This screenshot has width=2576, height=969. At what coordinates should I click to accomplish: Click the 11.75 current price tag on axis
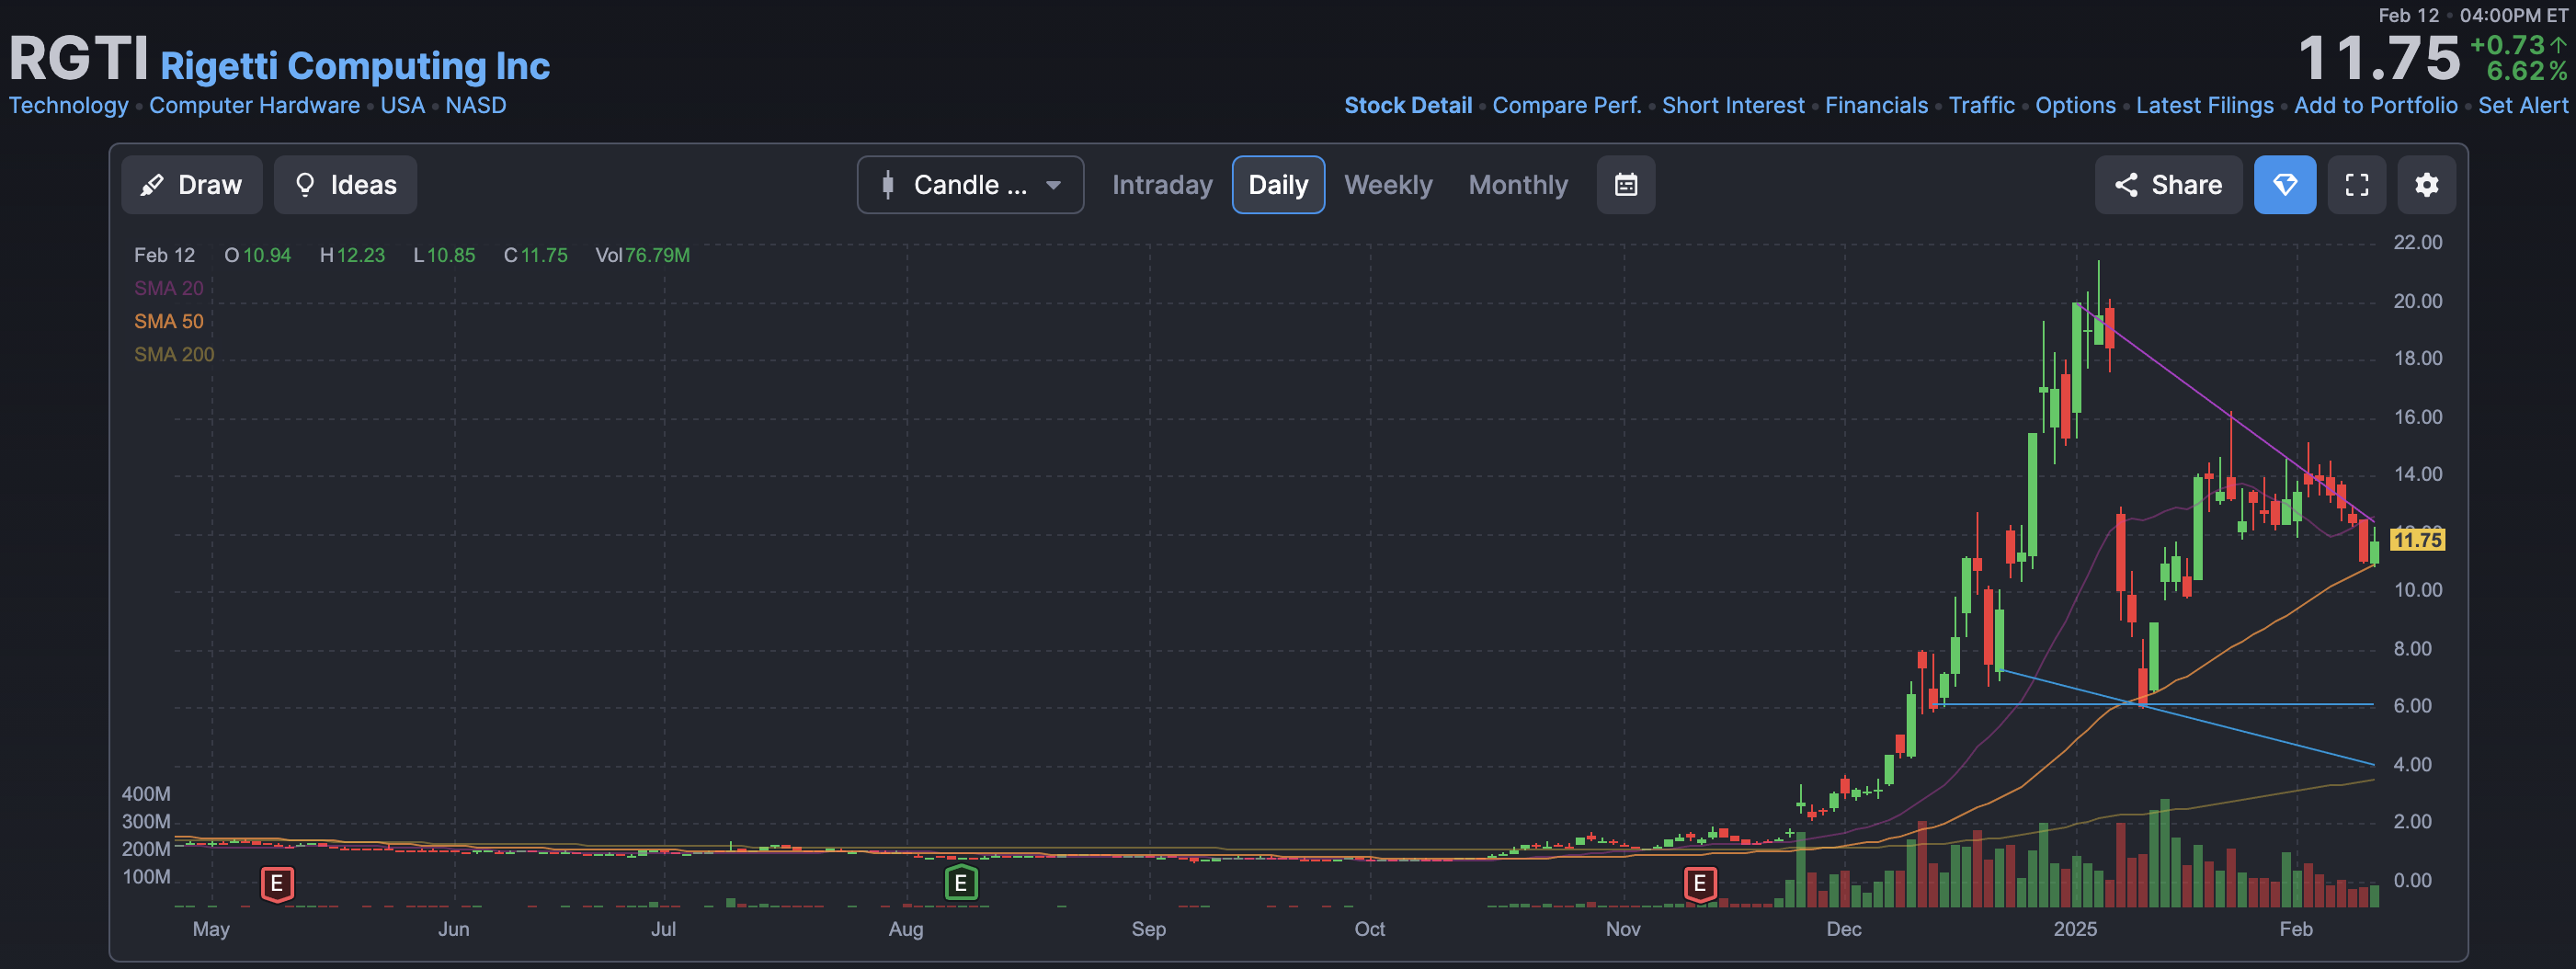2417,540
